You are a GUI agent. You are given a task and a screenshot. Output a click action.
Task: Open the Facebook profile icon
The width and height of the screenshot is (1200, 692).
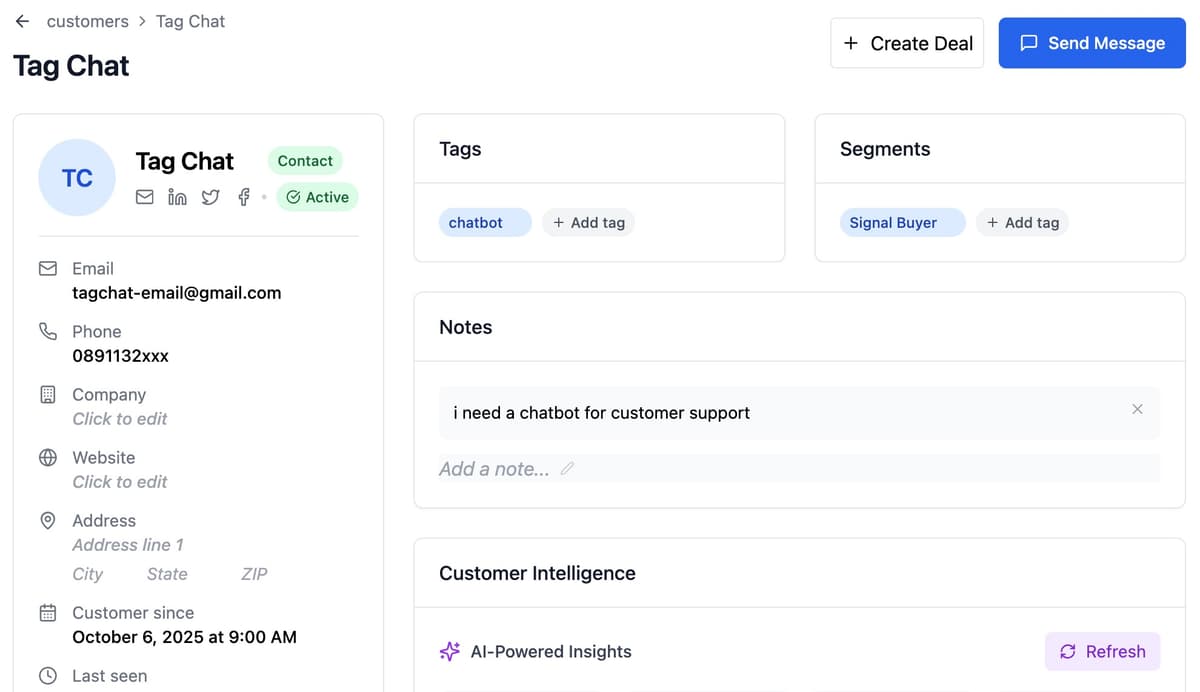pyautogui.click(x=243, y=197)
